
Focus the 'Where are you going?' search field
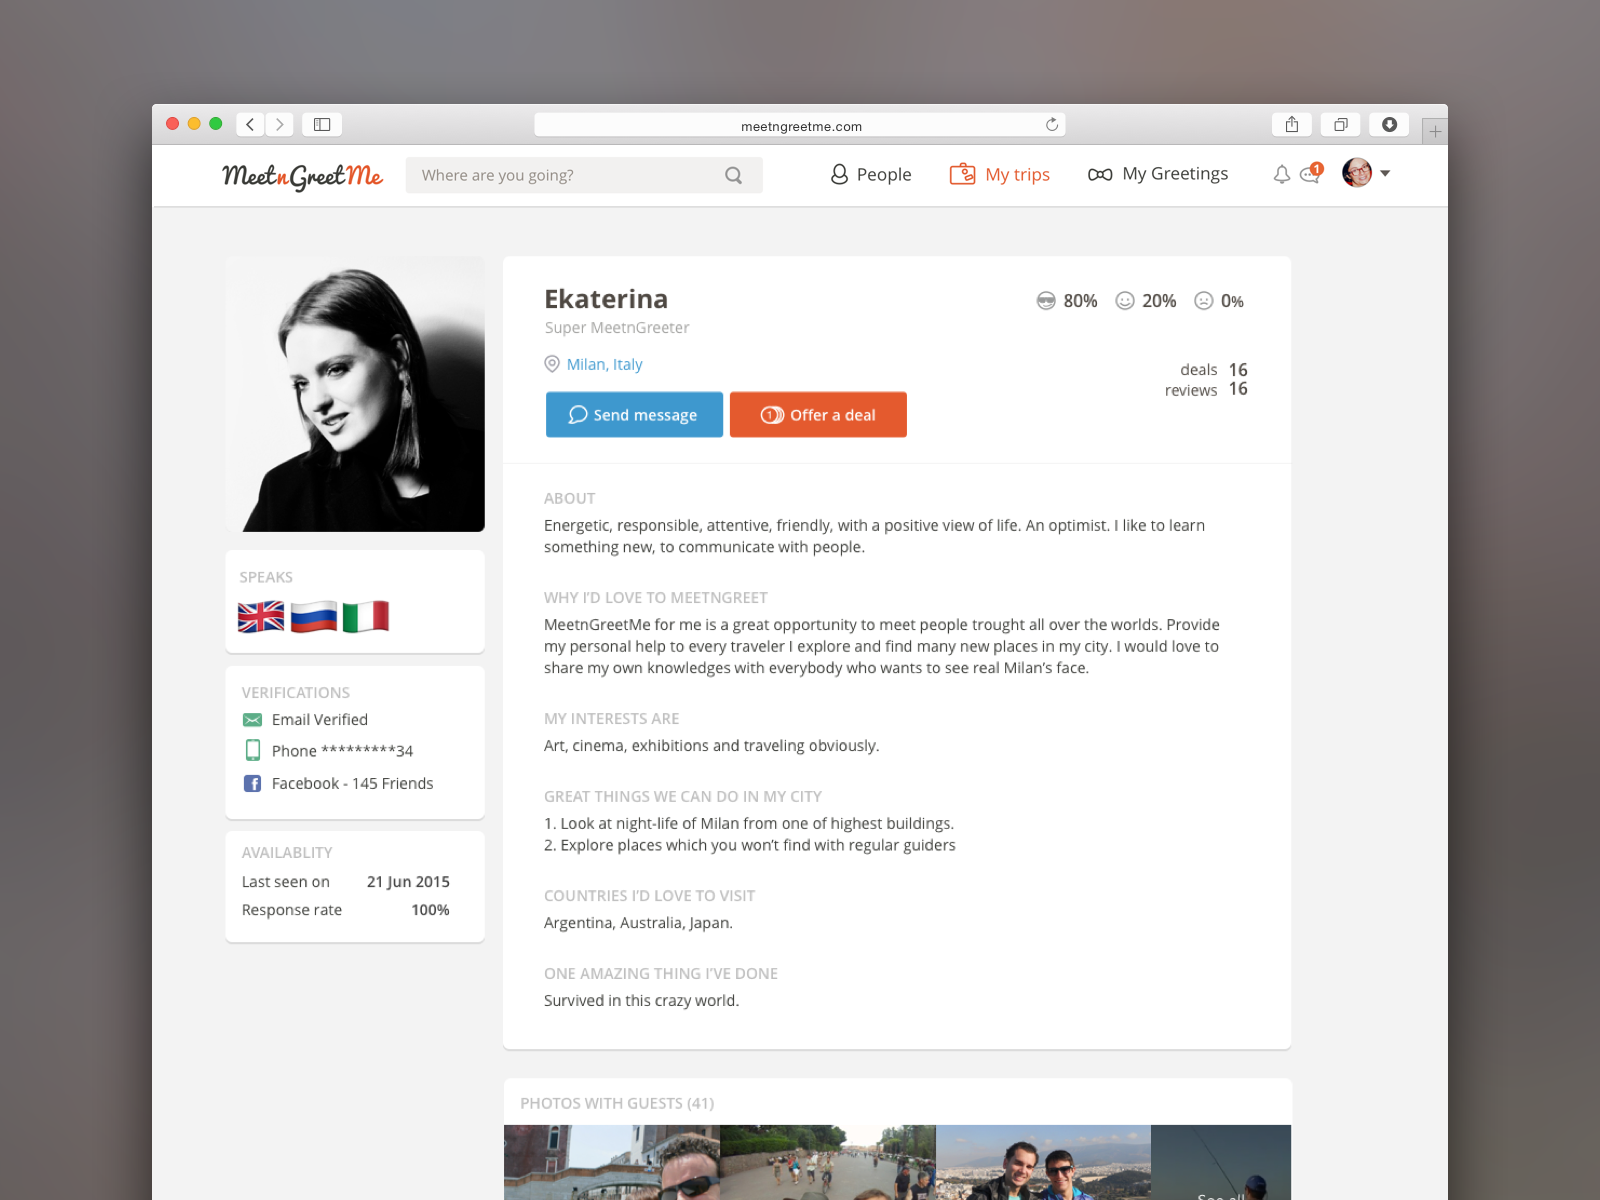coord(584,175)
